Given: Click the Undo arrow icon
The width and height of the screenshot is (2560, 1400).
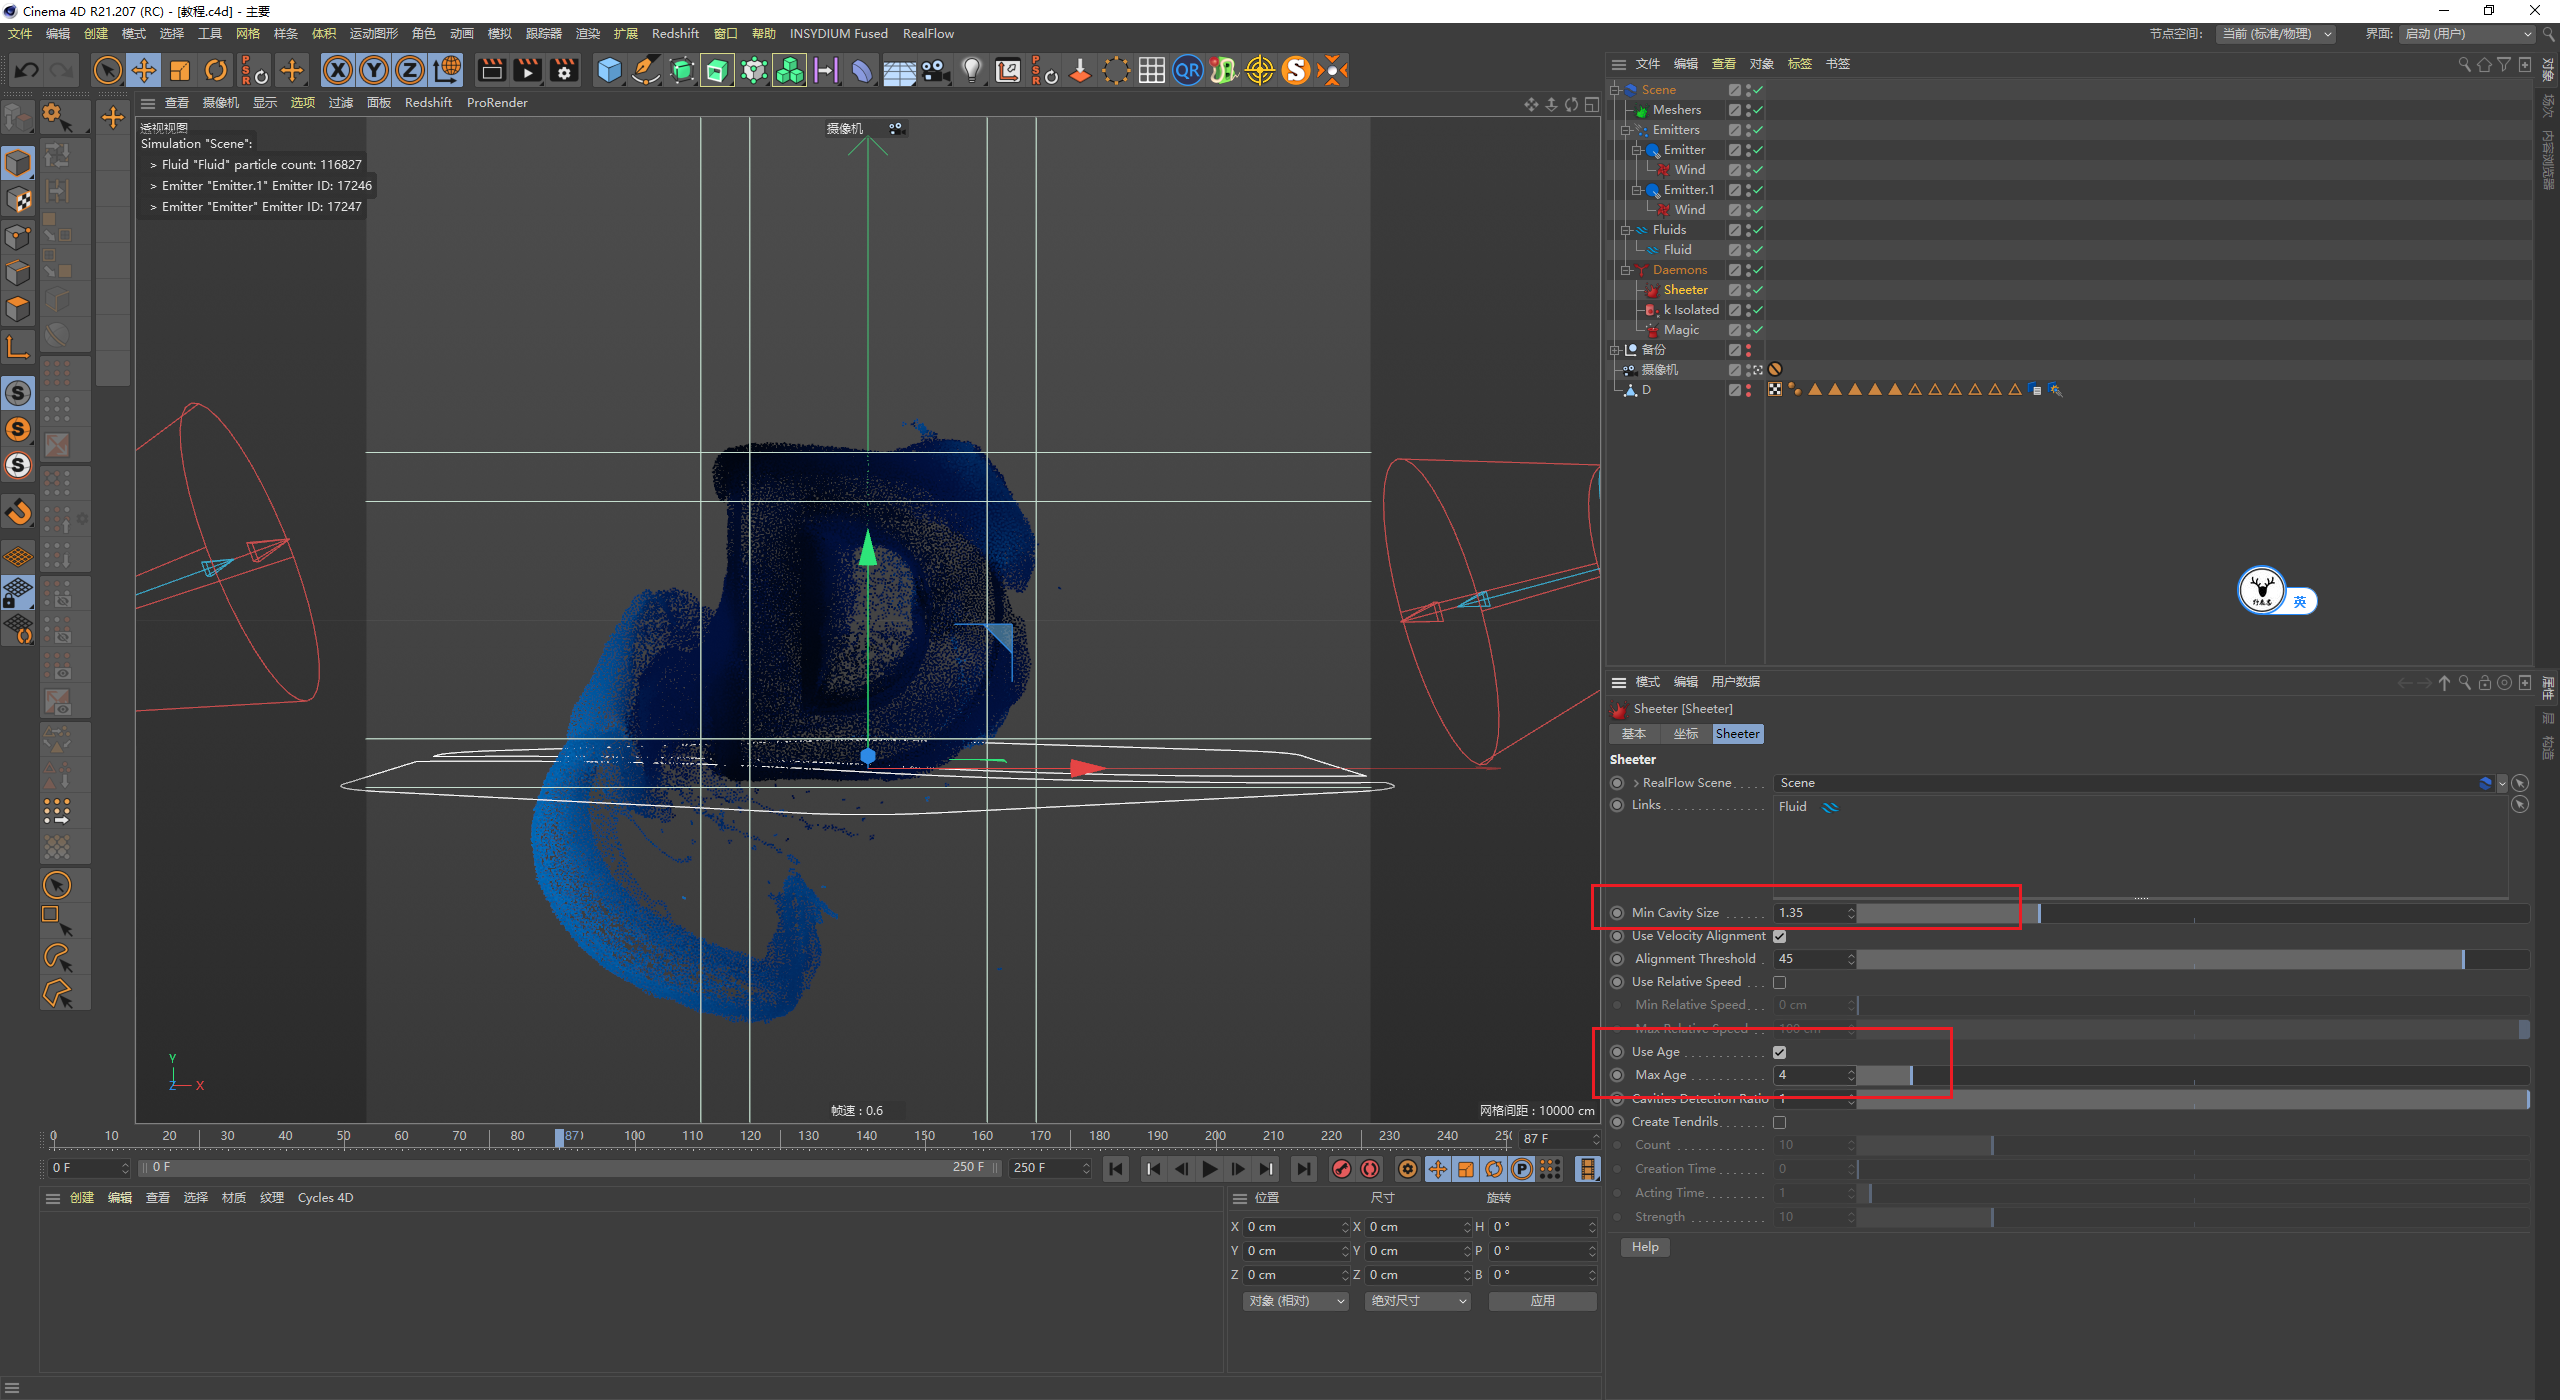Looking at the screenshot, I should pos(27,70).
